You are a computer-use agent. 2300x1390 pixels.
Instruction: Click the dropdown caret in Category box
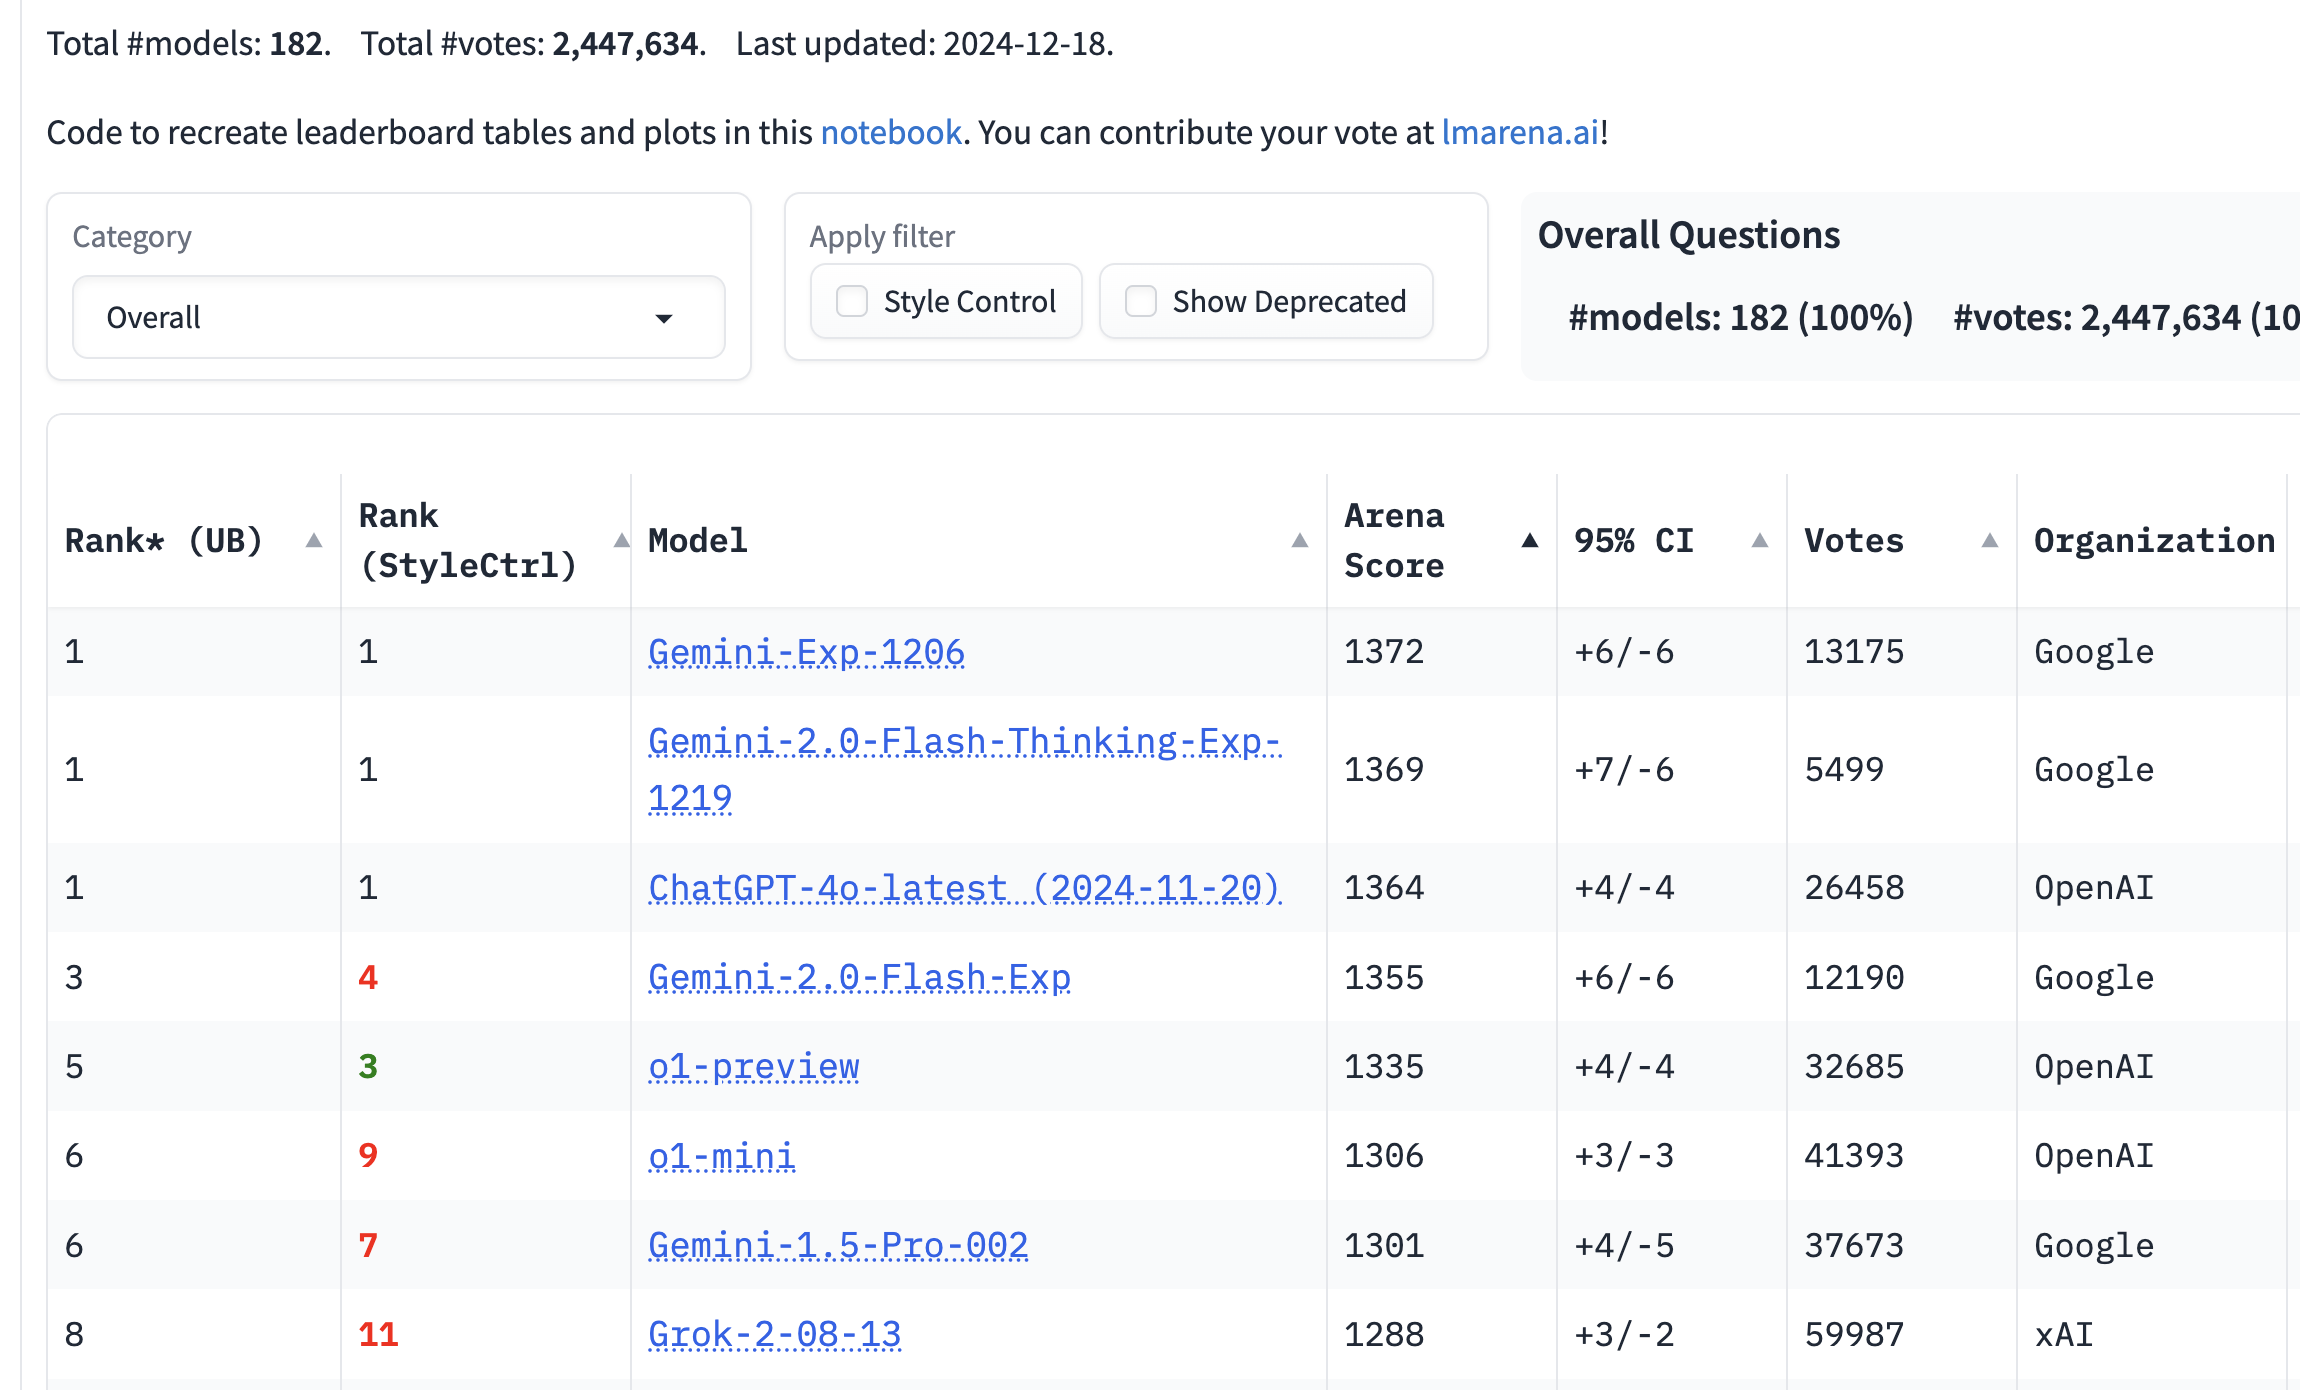pyautogui.click(x=664, y=318)
